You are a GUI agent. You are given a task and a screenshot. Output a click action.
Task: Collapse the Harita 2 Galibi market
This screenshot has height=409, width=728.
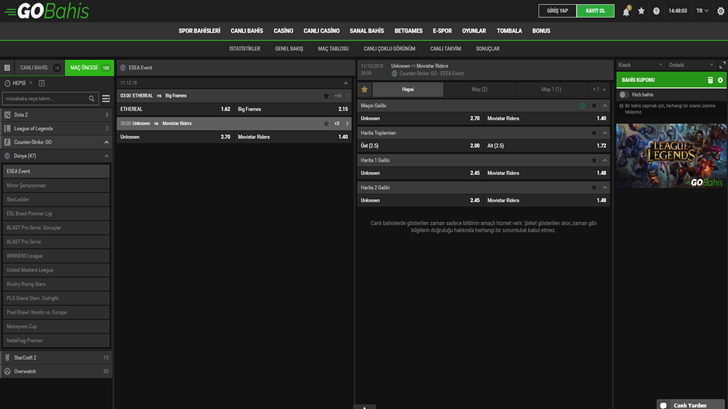pyautogui.click(x=604, y=188)
